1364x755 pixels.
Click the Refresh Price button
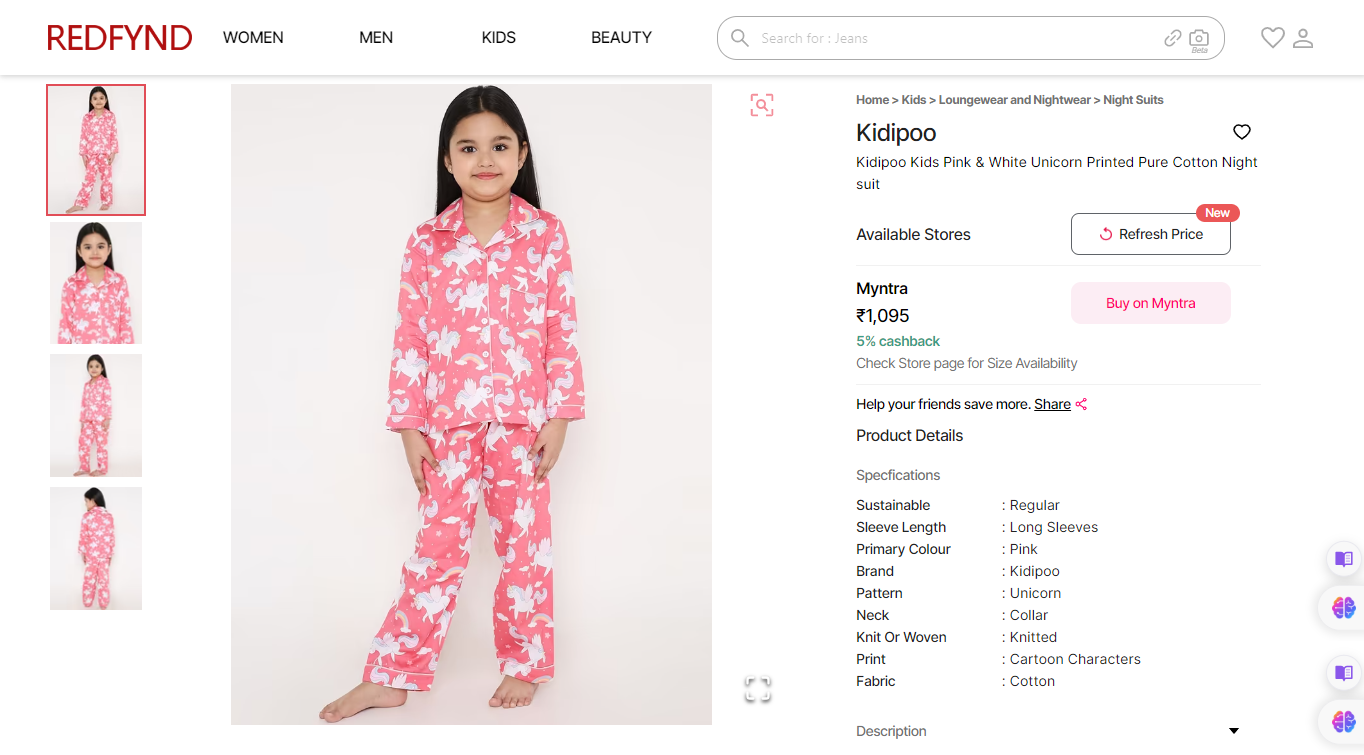tap(1150, 234)
